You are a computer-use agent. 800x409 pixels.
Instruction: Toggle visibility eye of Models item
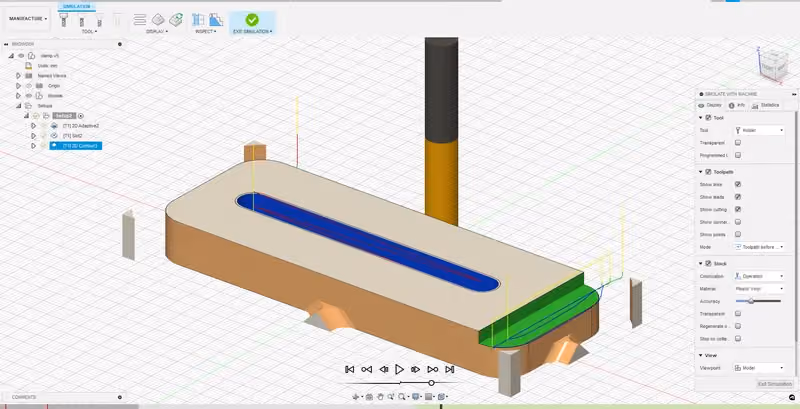(x=29, y=96)
